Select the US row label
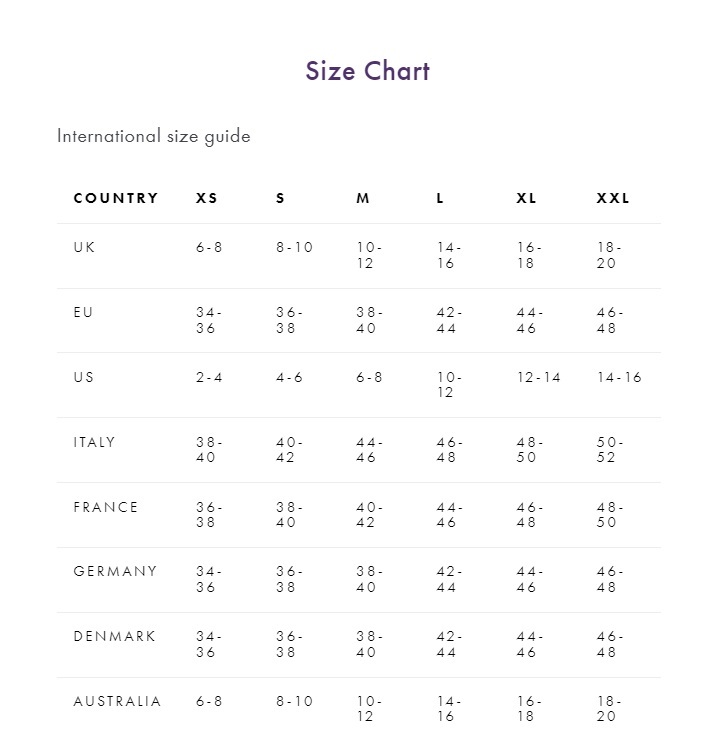This screenshot has width=721, height=747. point(84,377)
